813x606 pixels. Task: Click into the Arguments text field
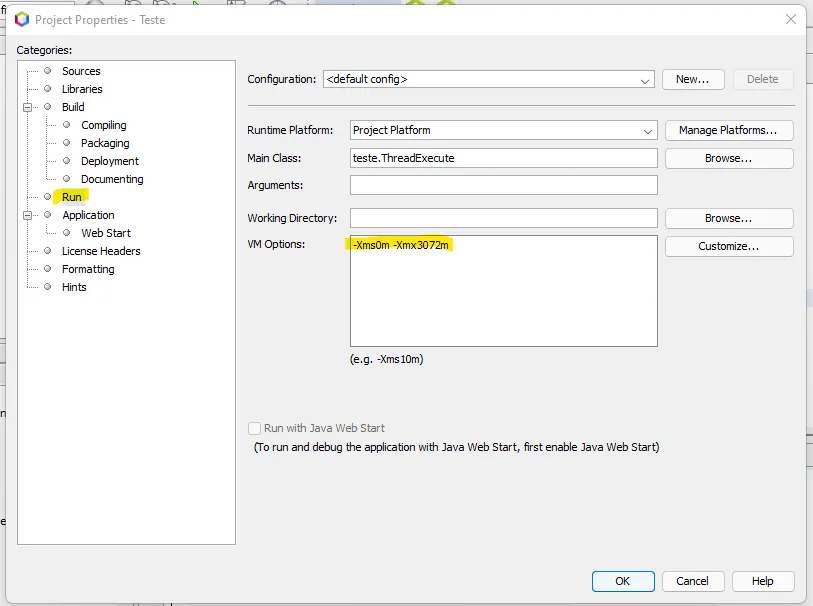503,185
